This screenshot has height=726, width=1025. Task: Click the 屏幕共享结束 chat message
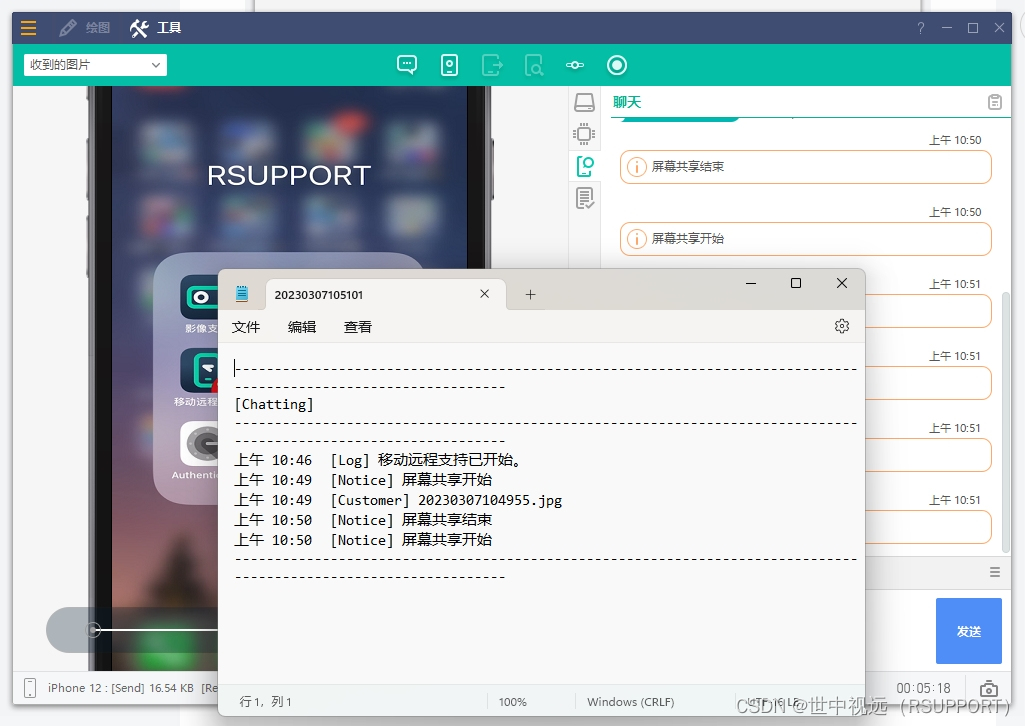805,167
